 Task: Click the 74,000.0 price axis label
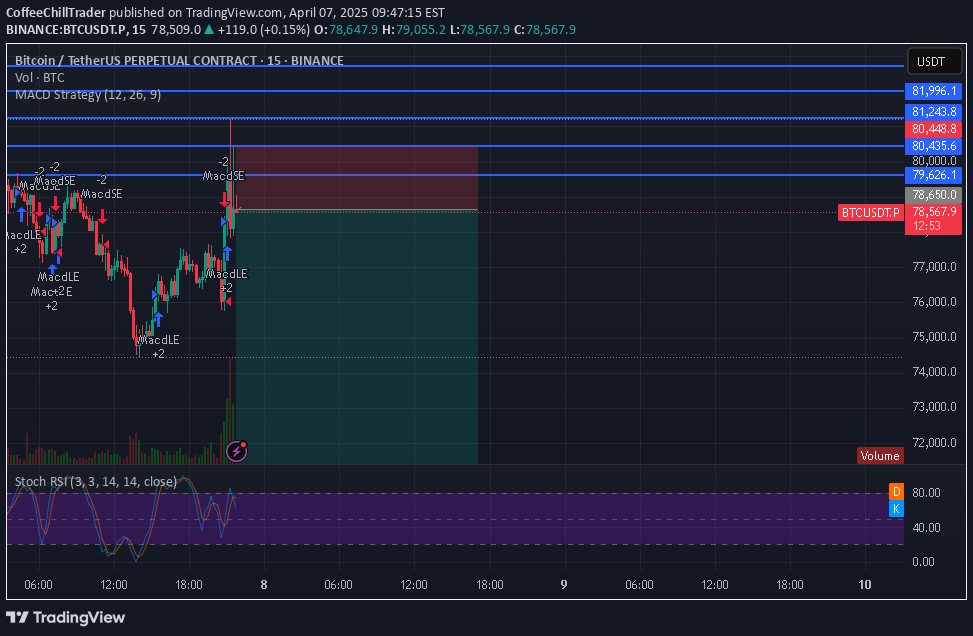(x=934, y=372)
